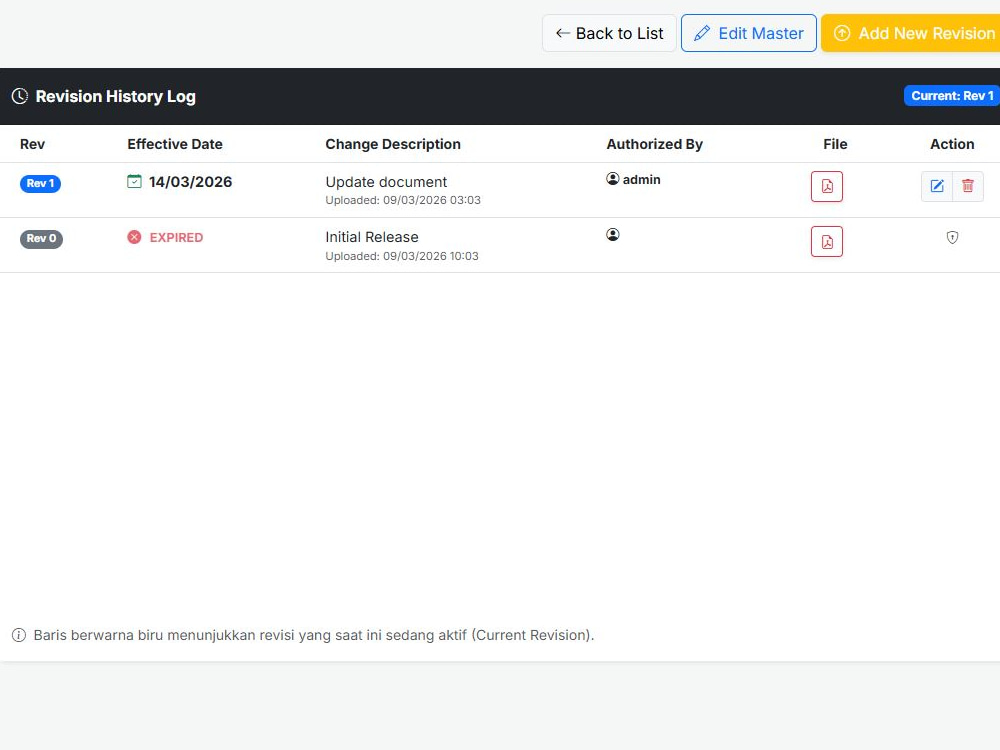Image resolution: width=1000 pixels, height=750 pixels.
Task: Click the Change Description column header
Action: coord(393,144)
